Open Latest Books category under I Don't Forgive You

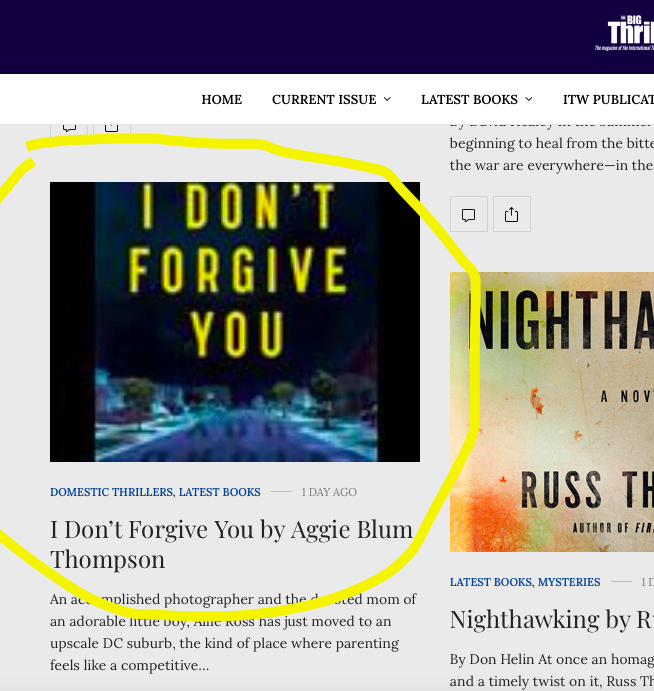point(219,492)
